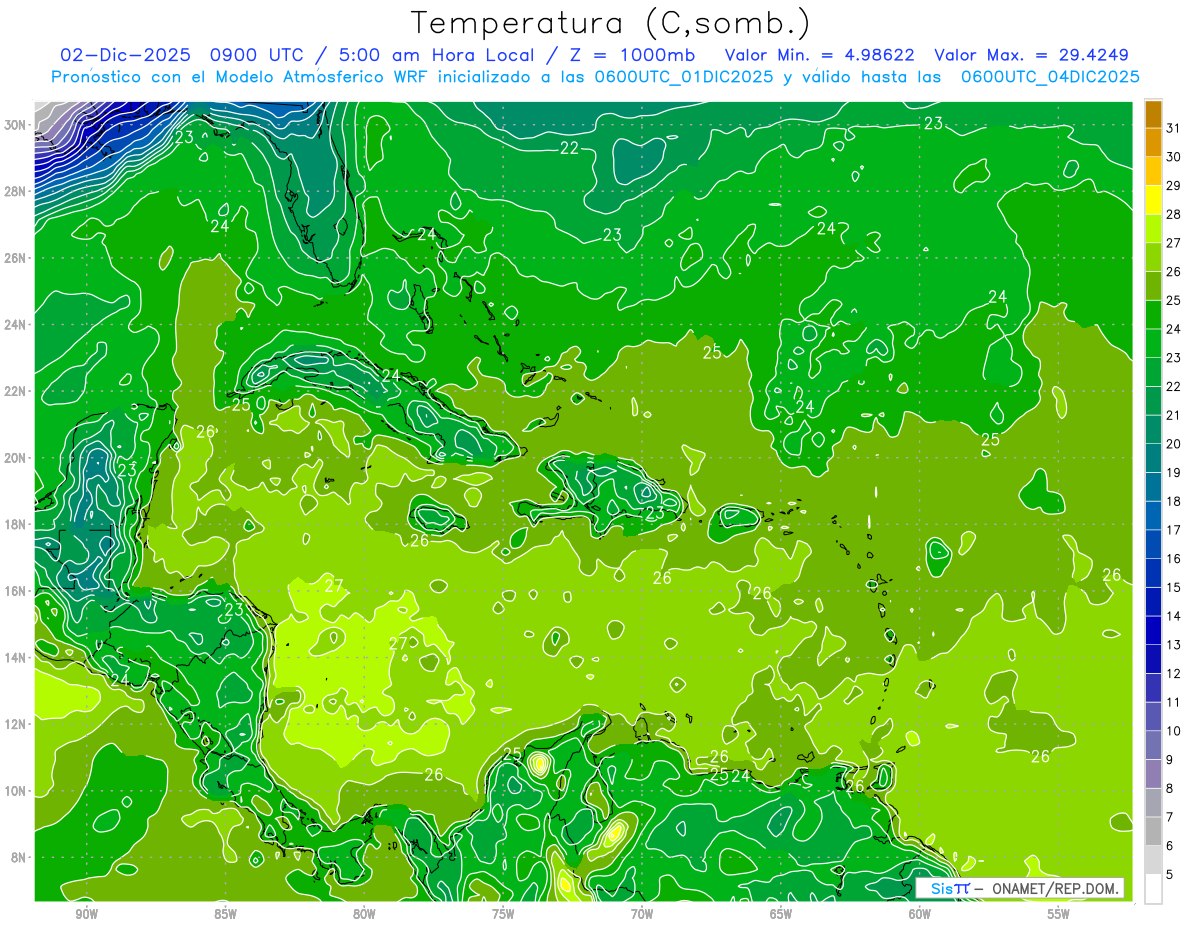Select "Valor Min. = 4.98622" text
The image size is (1200, 927).
(818, 55)
